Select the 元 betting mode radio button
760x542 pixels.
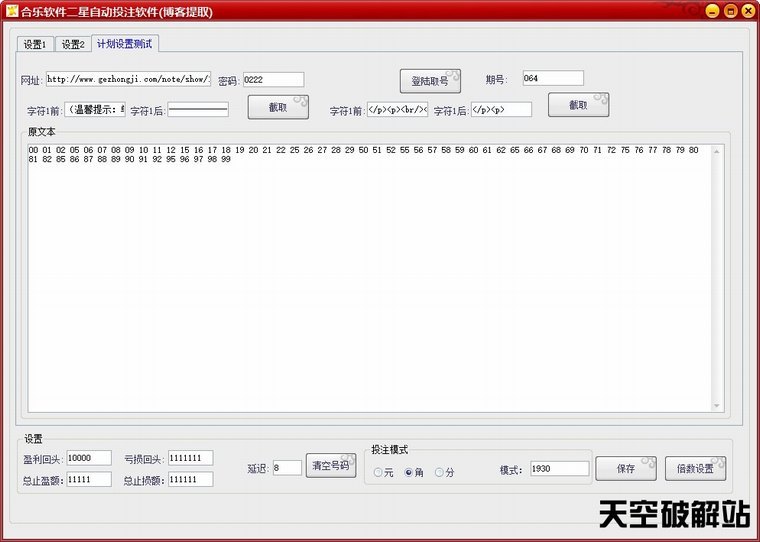point(378,472)
